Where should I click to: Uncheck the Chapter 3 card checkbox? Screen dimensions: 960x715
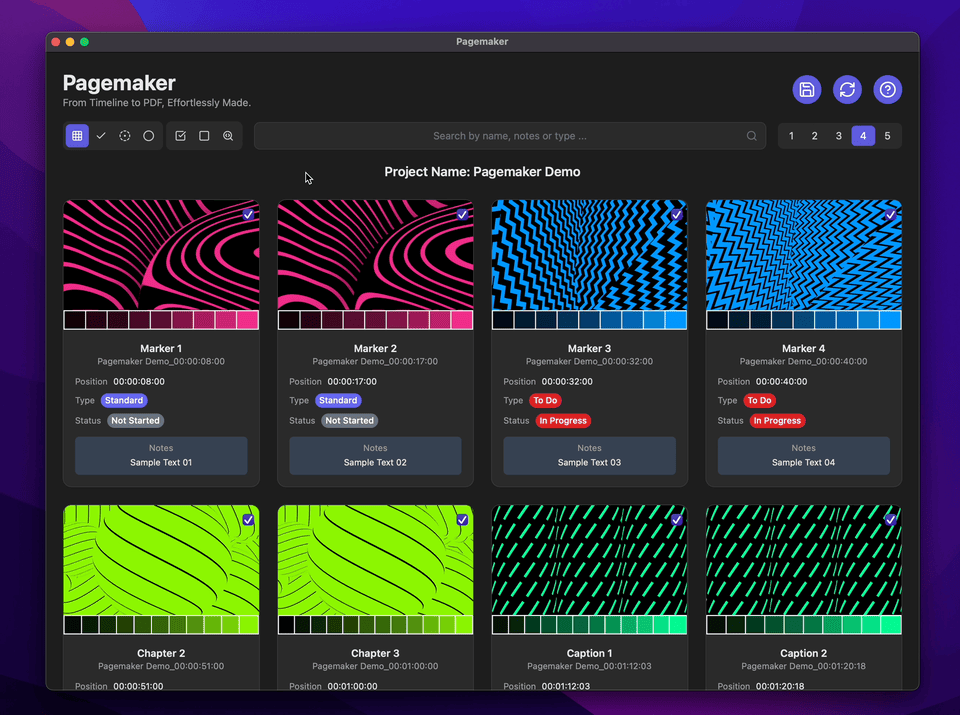pos(462,519)
